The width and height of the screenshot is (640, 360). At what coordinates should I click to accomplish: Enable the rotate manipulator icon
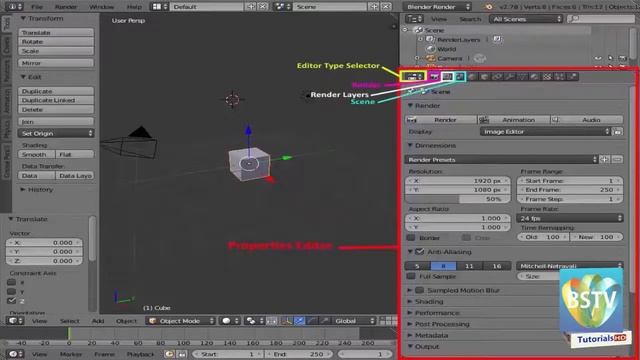(312, 321)
